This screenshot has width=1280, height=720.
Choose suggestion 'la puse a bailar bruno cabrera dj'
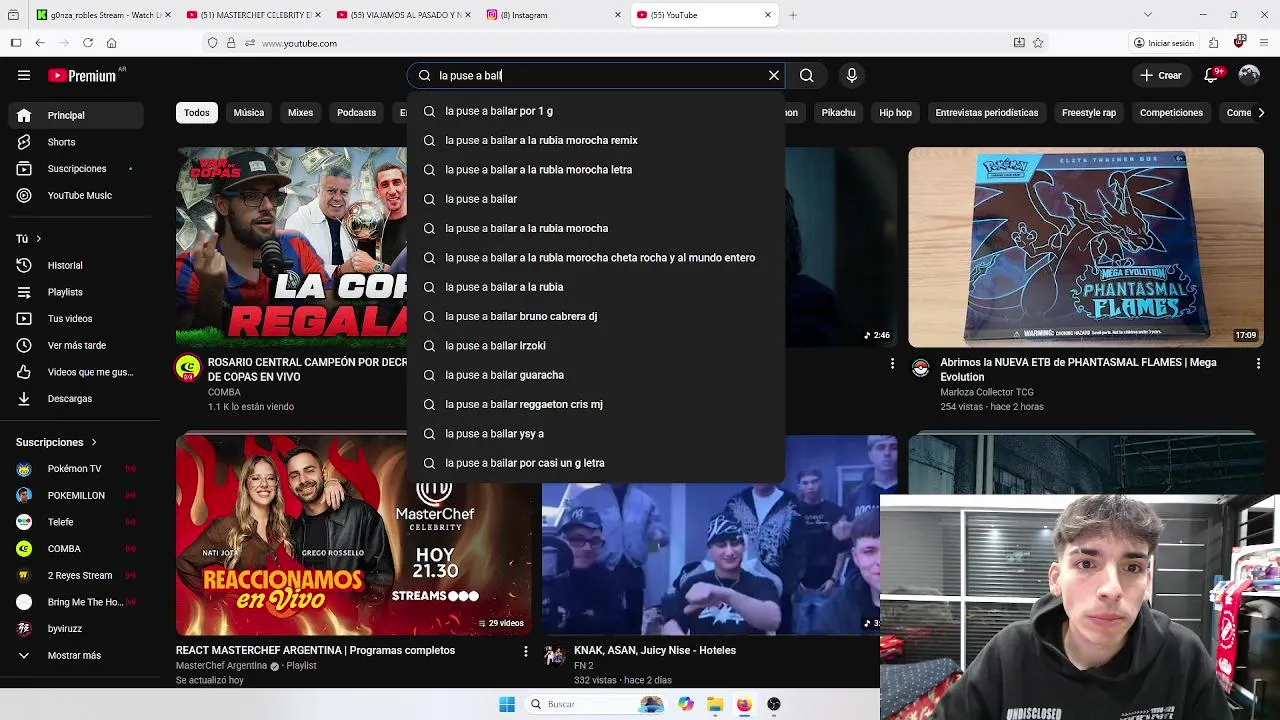point(596,316)
